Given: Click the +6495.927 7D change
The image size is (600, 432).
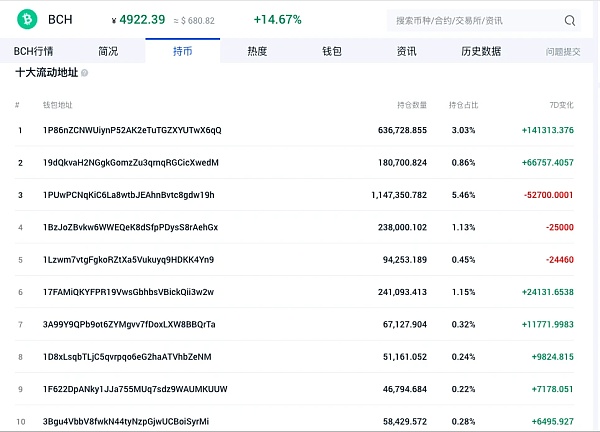Looking at the screenshot, I should coord(553,421).
